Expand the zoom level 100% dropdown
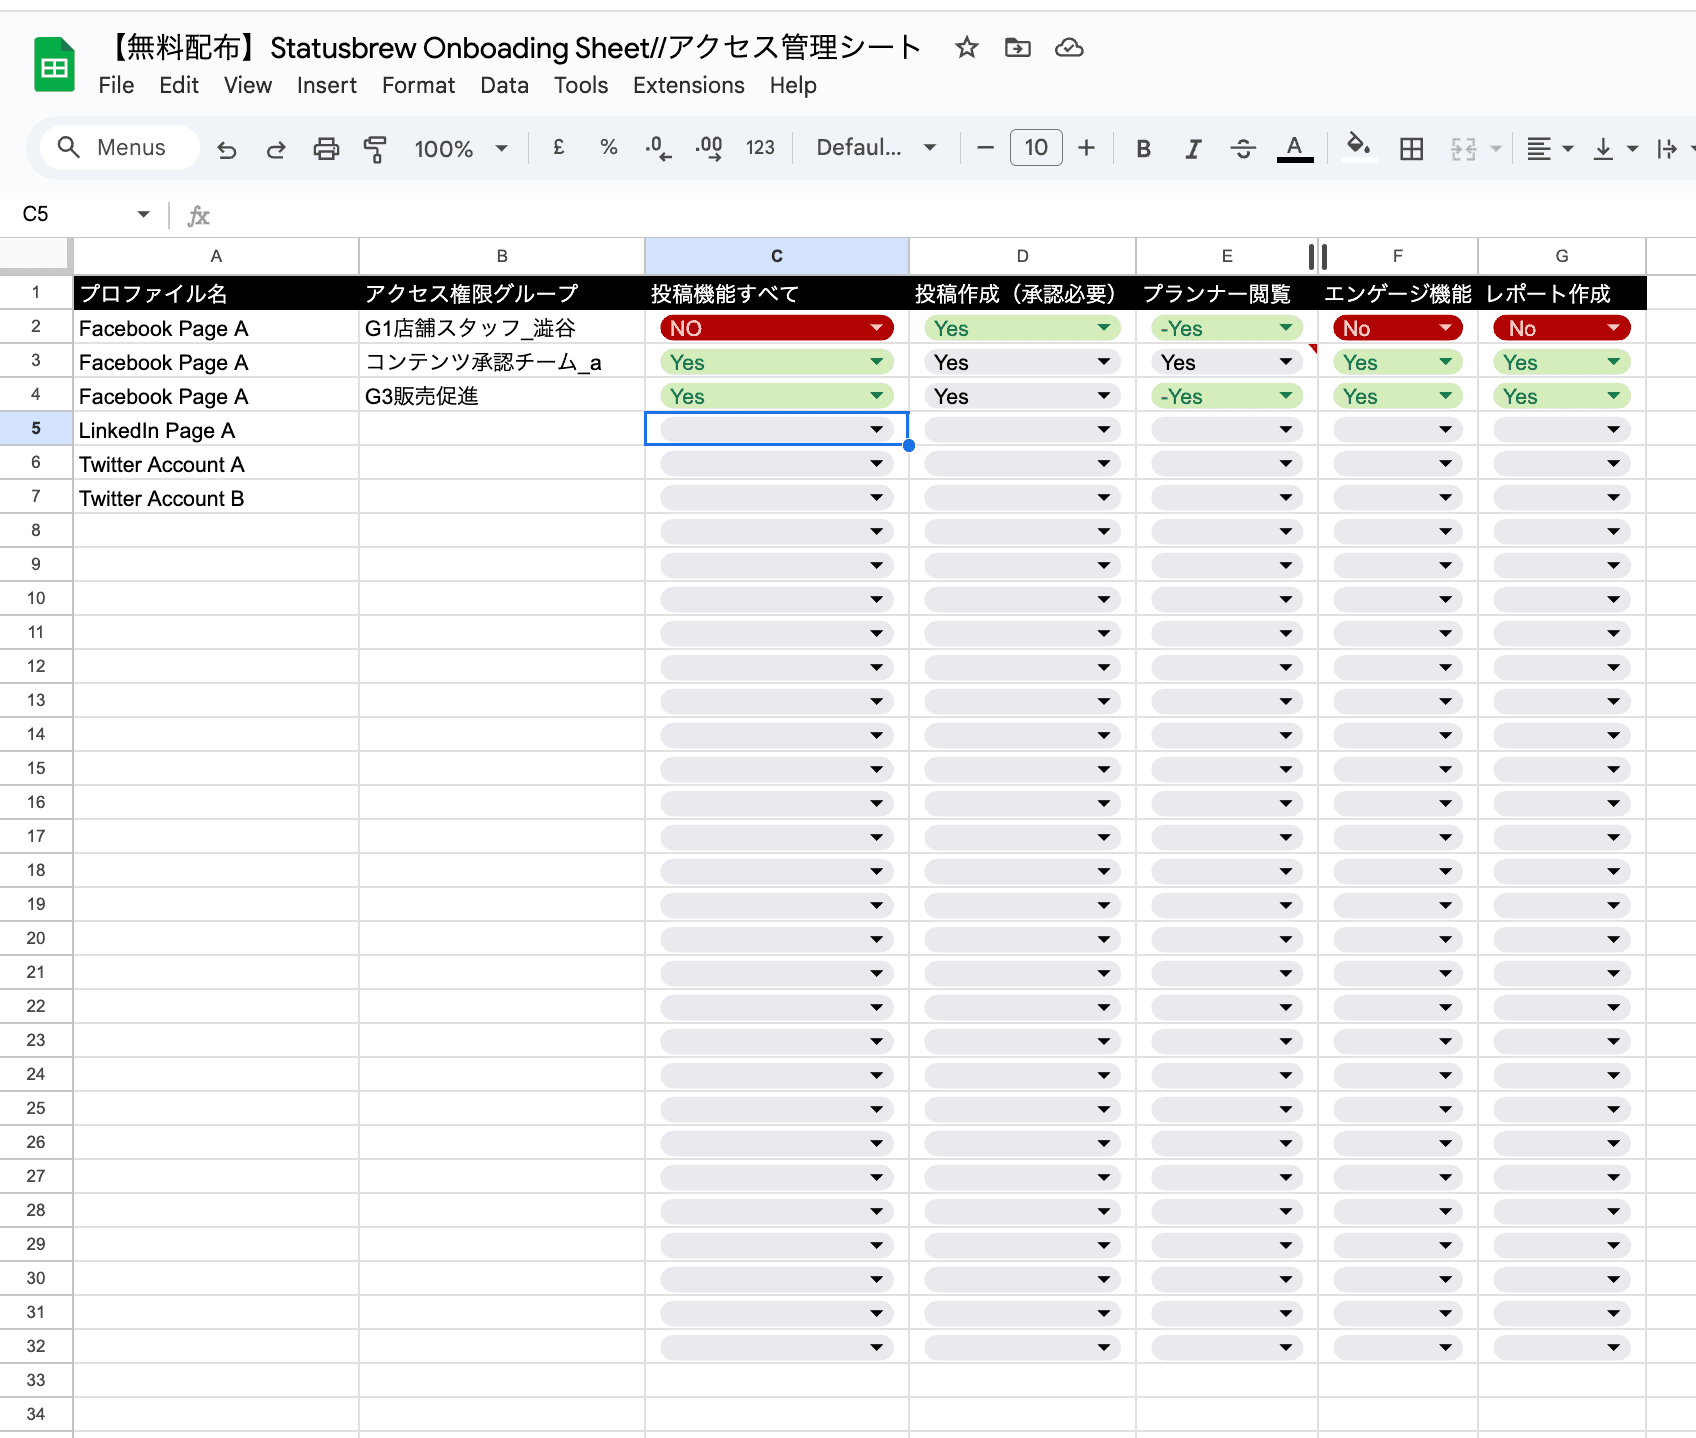 (461, 149)
